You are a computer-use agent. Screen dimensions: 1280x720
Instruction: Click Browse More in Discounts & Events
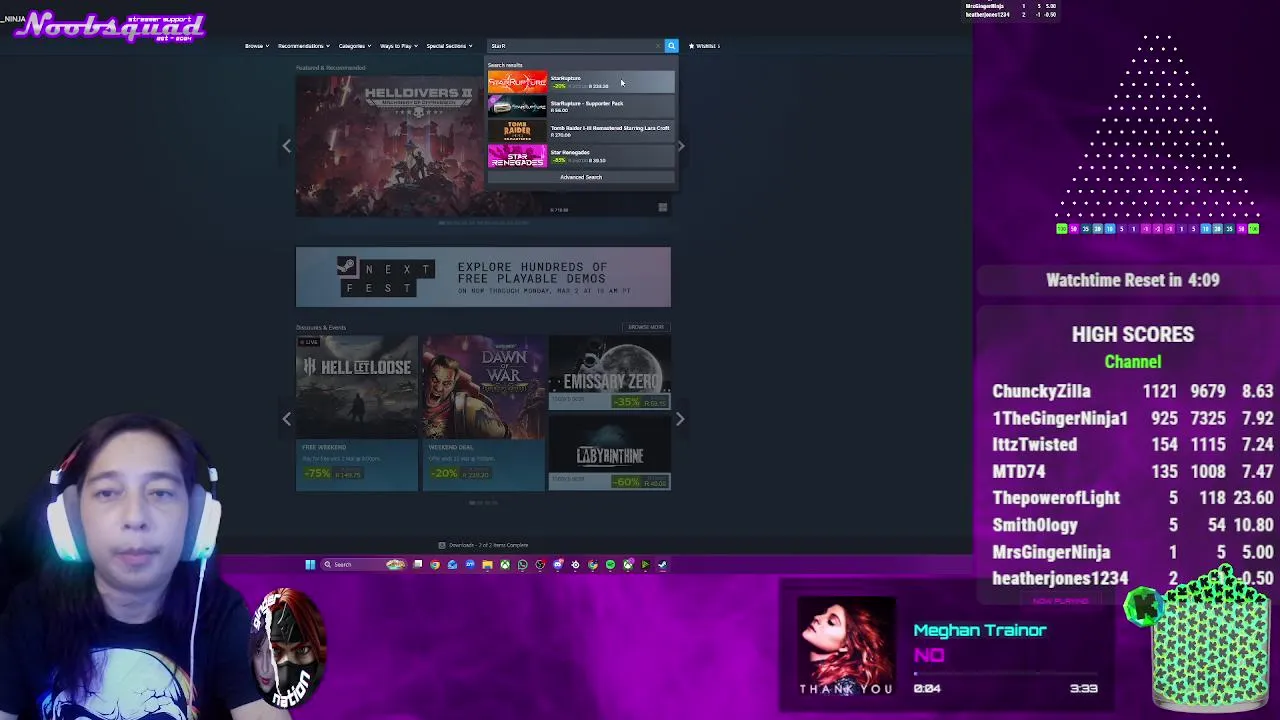tap(646, 327)
